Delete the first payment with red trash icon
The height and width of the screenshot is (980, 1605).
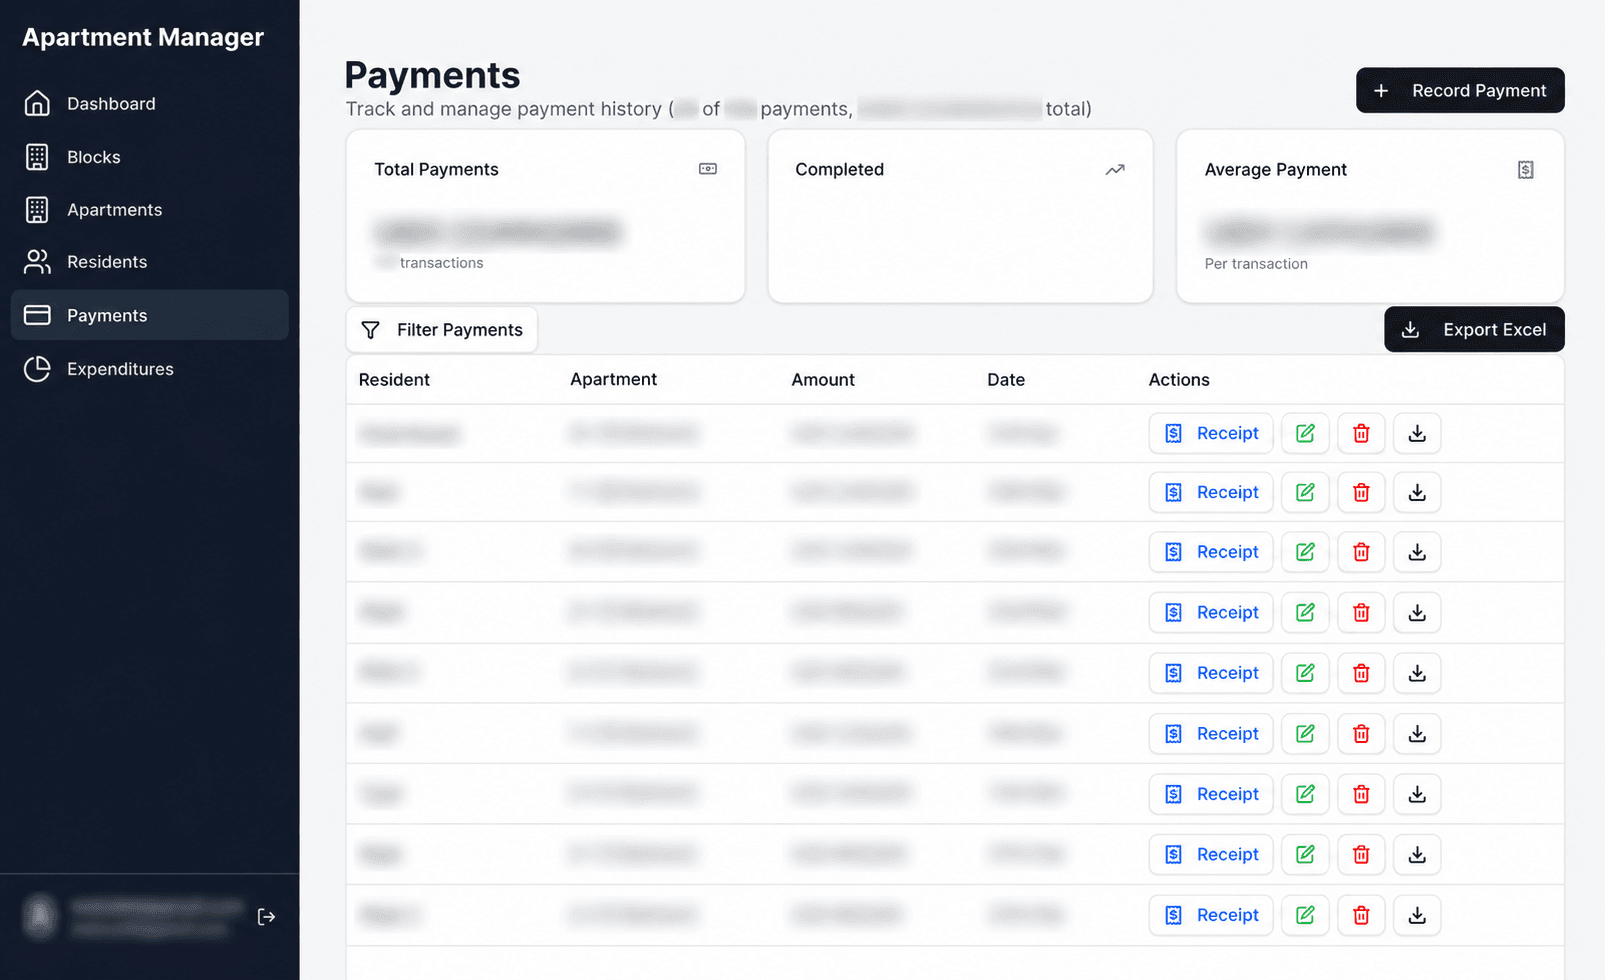pyautogui.click(x=1361, y=433)
